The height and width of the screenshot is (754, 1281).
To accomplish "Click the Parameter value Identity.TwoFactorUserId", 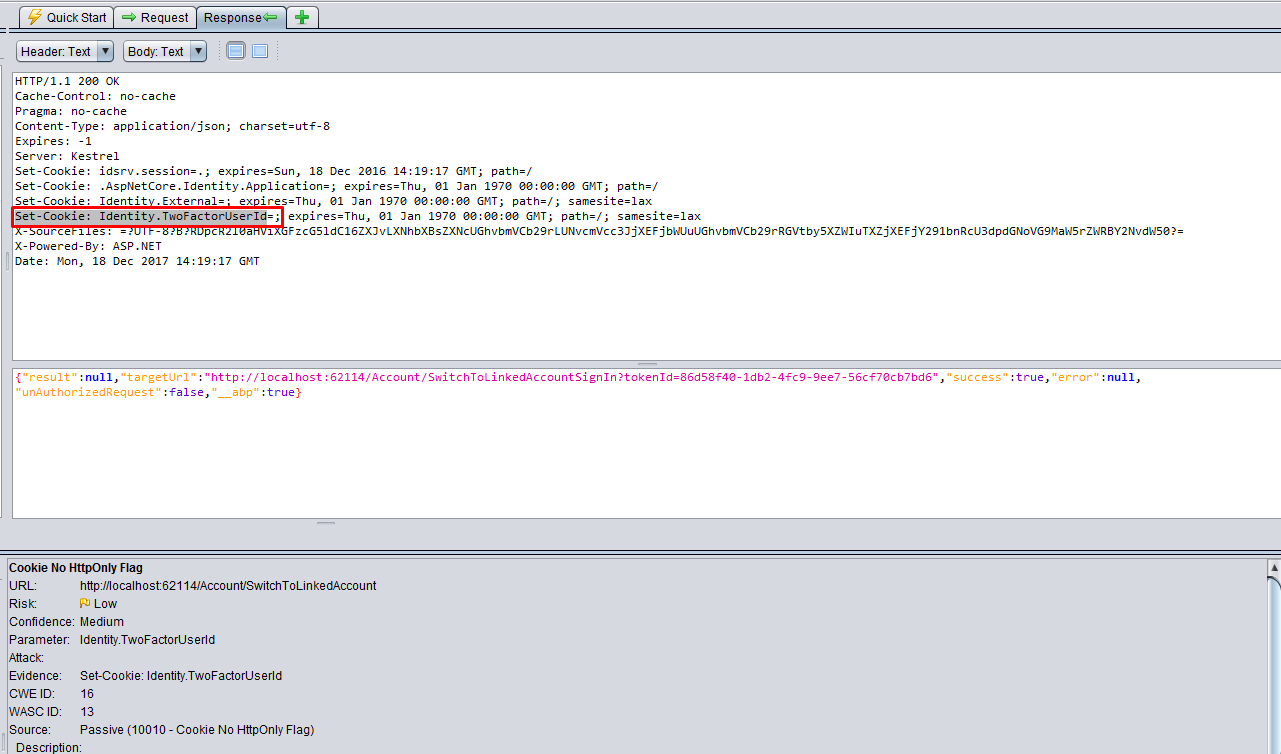I will point(148,640).
